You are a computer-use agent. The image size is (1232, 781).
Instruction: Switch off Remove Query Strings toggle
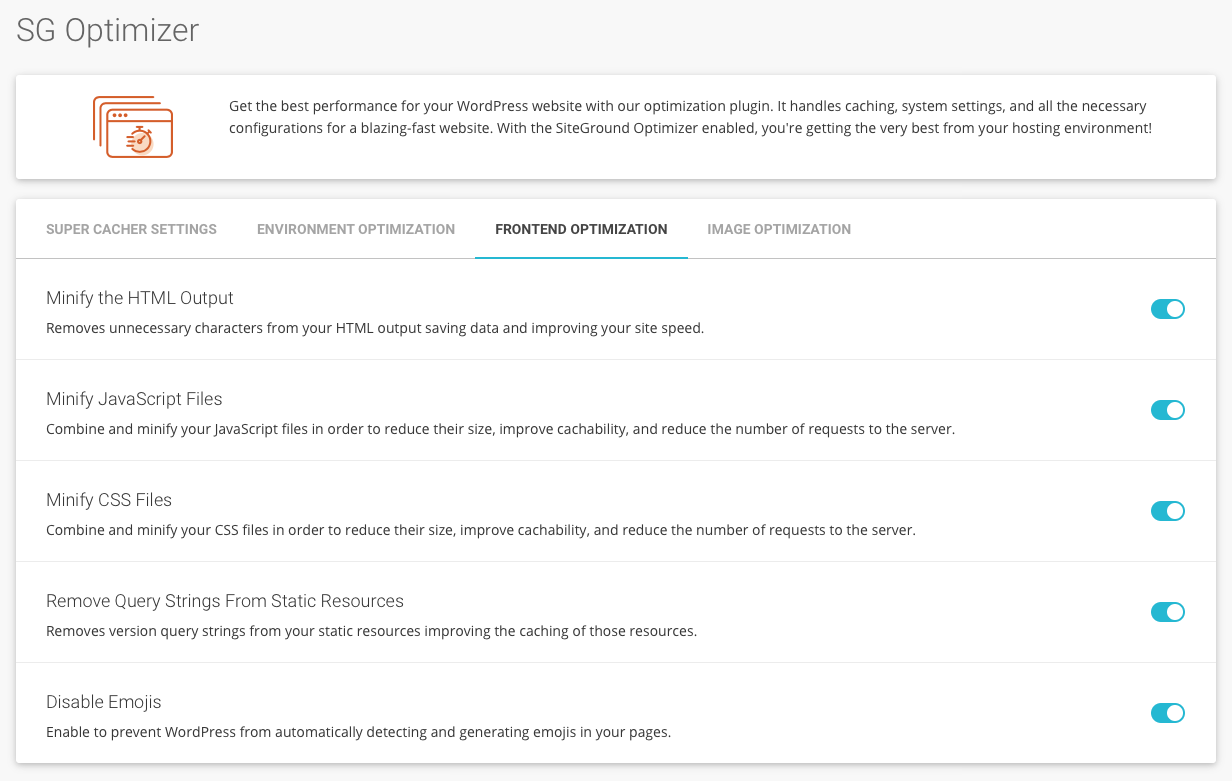click(x=1167, y=612)
